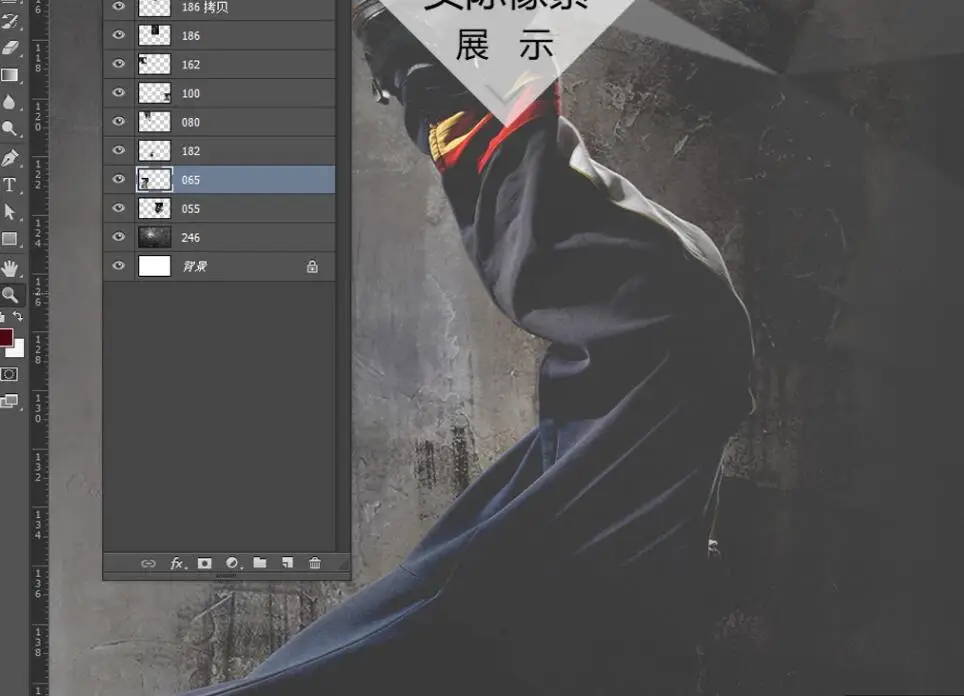Click the white 背景 layer thumbnail
Screen dimensions: 964x696
point(154,266)
